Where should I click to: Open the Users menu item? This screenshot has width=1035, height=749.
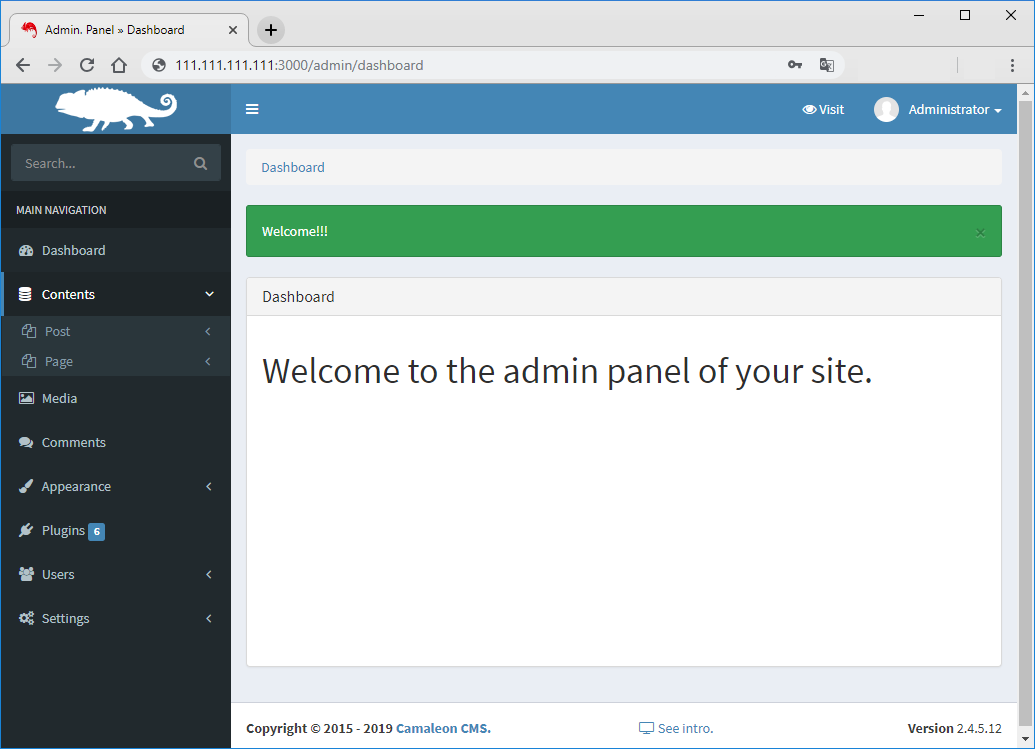pos(58,575)
